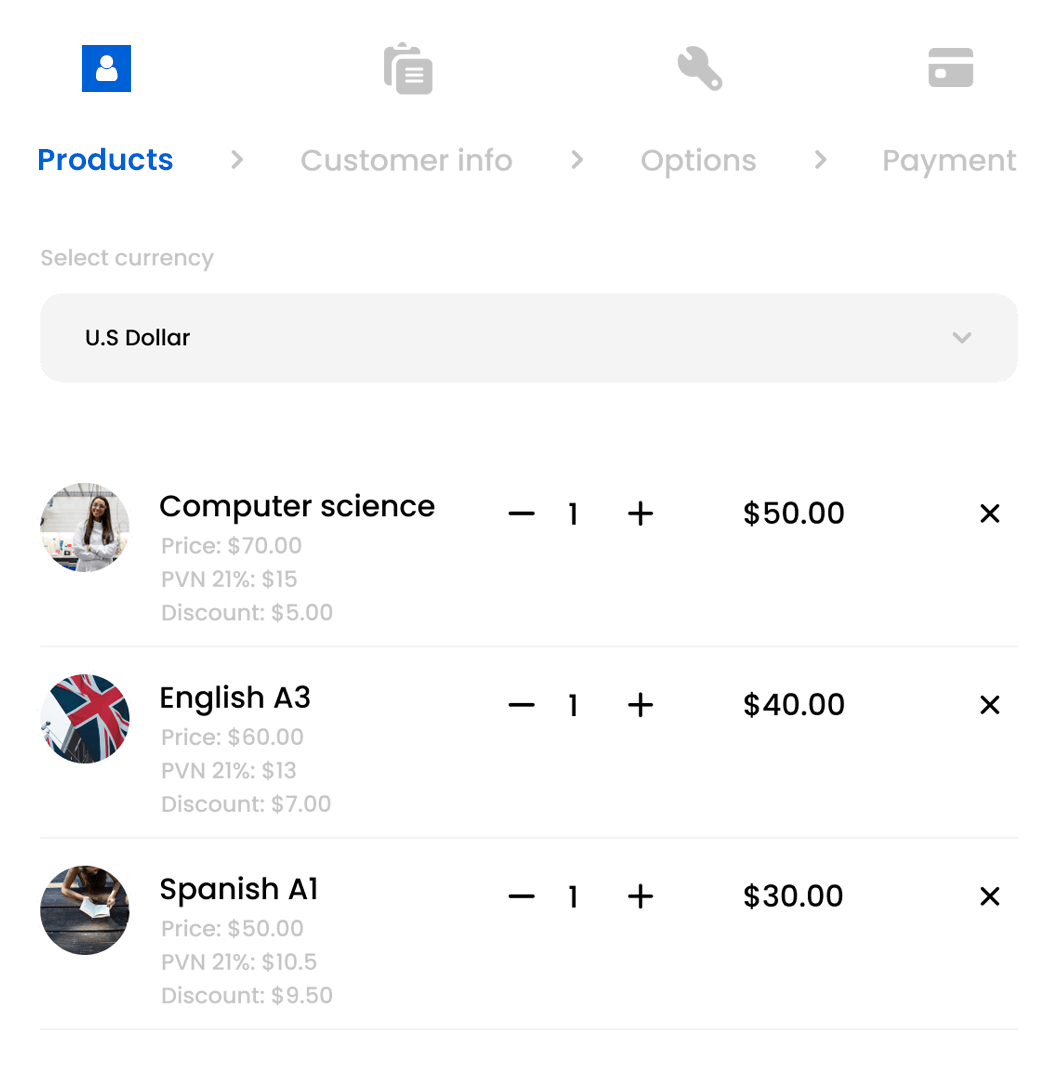Increase Spanish A1 quantity
The width and height of the screenshot is (1057, 1067).
[640, 897]
